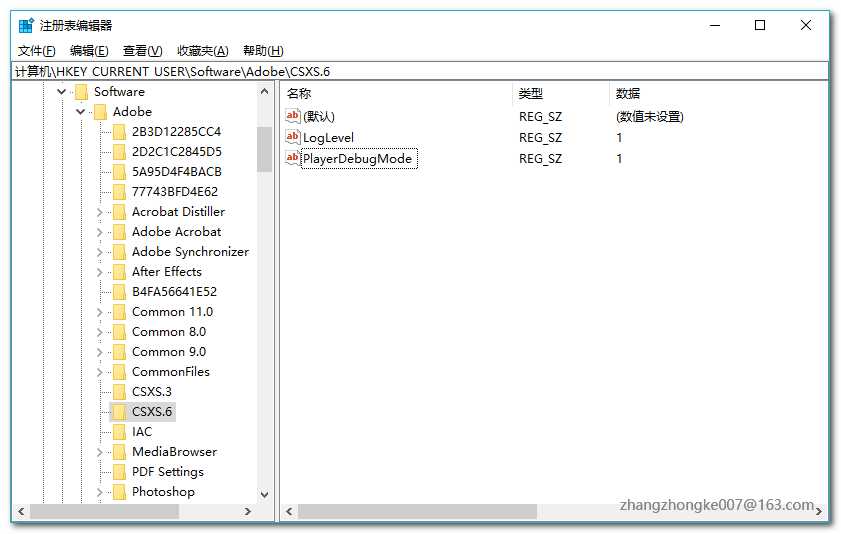This screenshot has width=841, height=534.
Task: Expand the Common 8.0 key
Action: click(99, 332)
